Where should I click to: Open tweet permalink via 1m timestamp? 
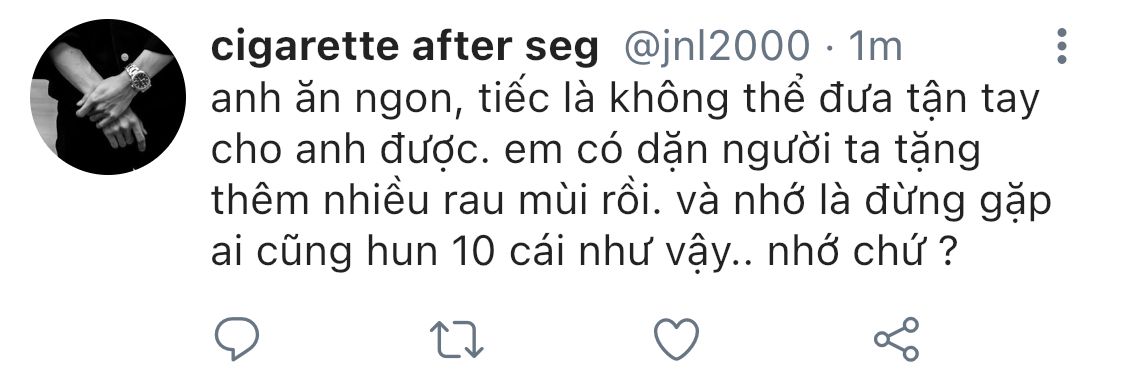click(x=875, y=47)
